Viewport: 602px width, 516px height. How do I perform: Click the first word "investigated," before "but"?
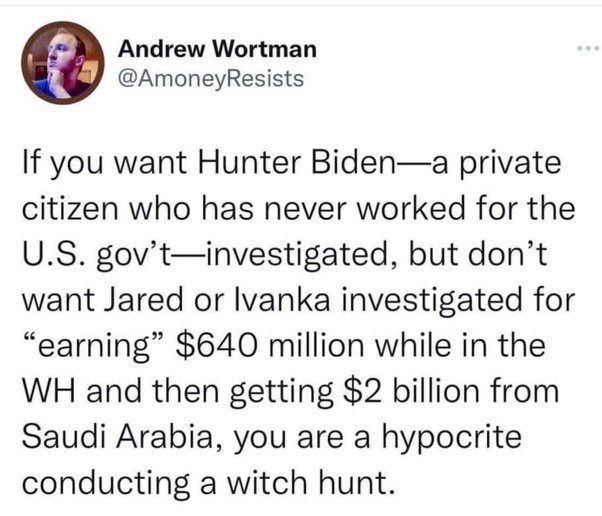[x=301, y=255]
